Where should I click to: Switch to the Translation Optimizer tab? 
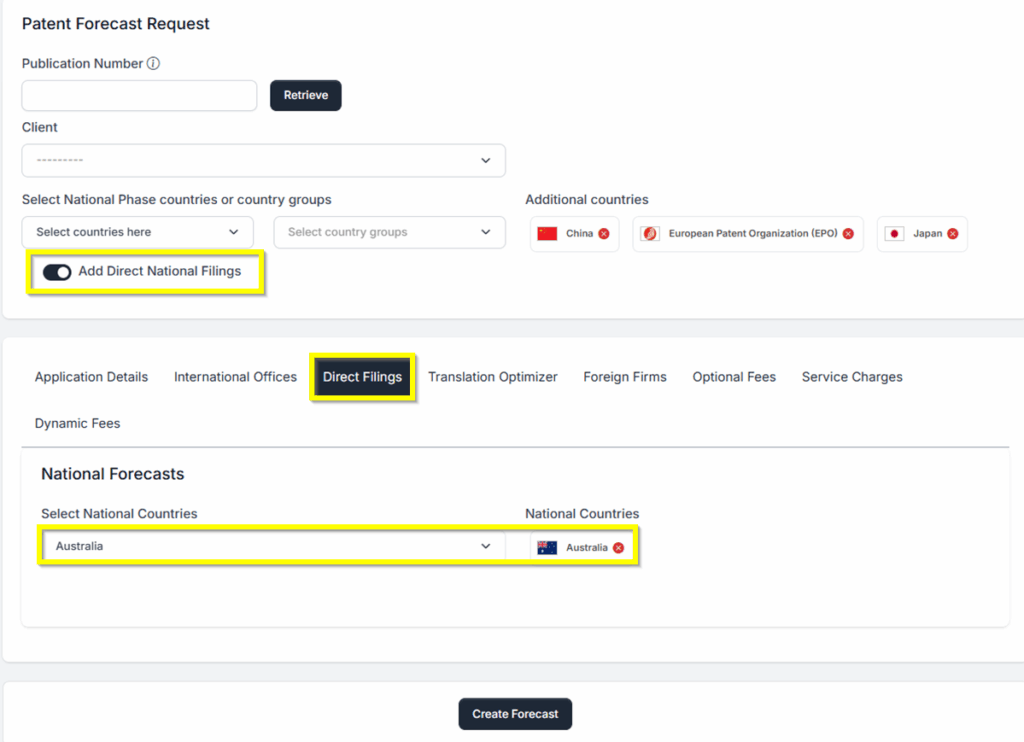coord(493,377)
